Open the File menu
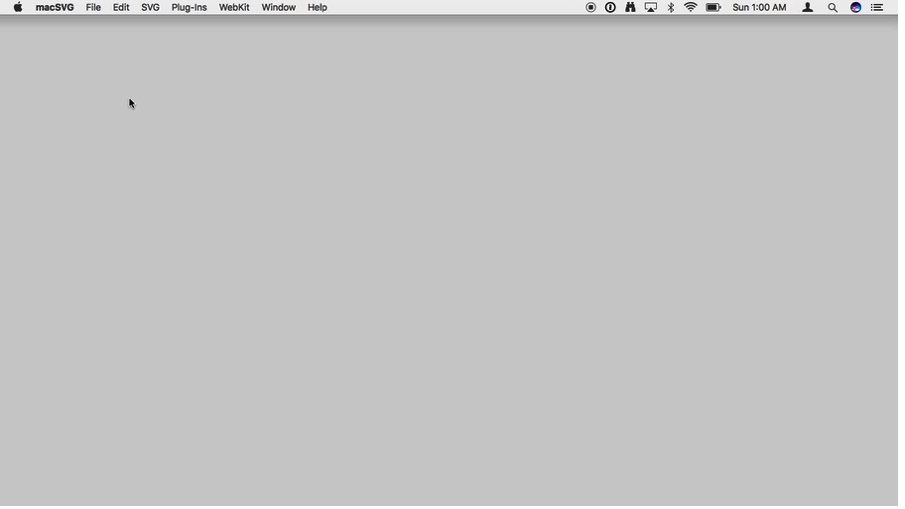This screenshot has height=509, width=905. point(93,7)
